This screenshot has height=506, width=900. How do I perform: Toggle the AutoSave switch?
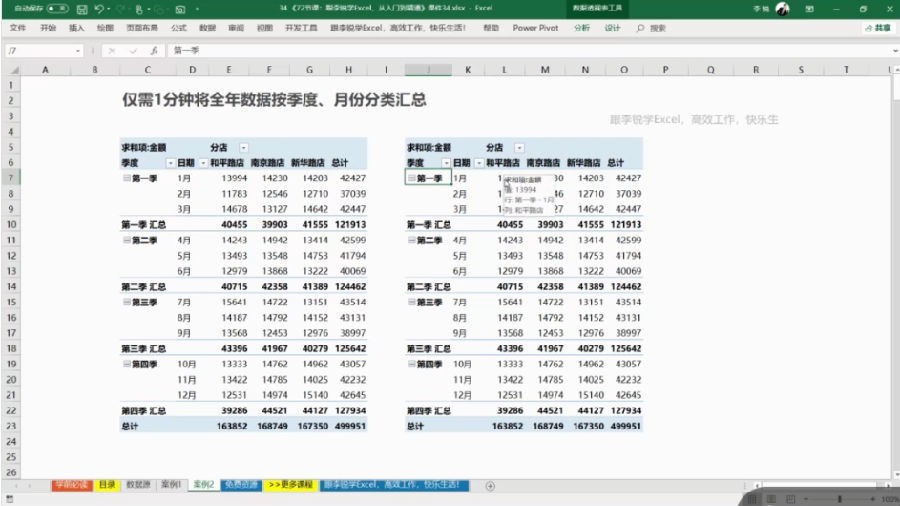pos(57,9)
